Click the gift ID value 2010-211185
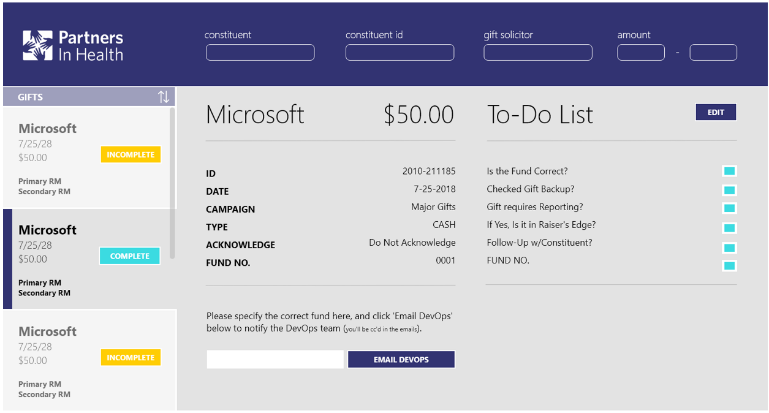Screen dimensions: 769x413 429,171
